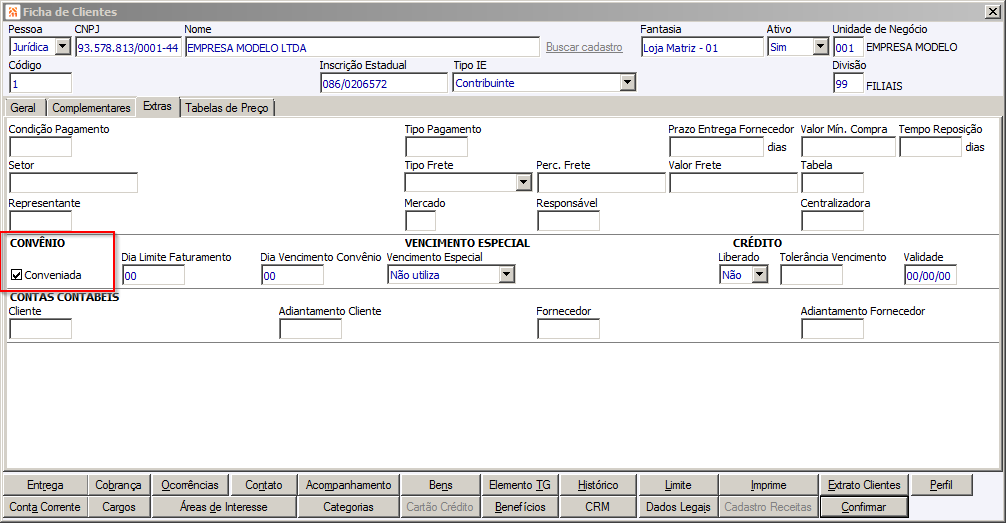Click the CNPJ input field

(x=128, y=47)
